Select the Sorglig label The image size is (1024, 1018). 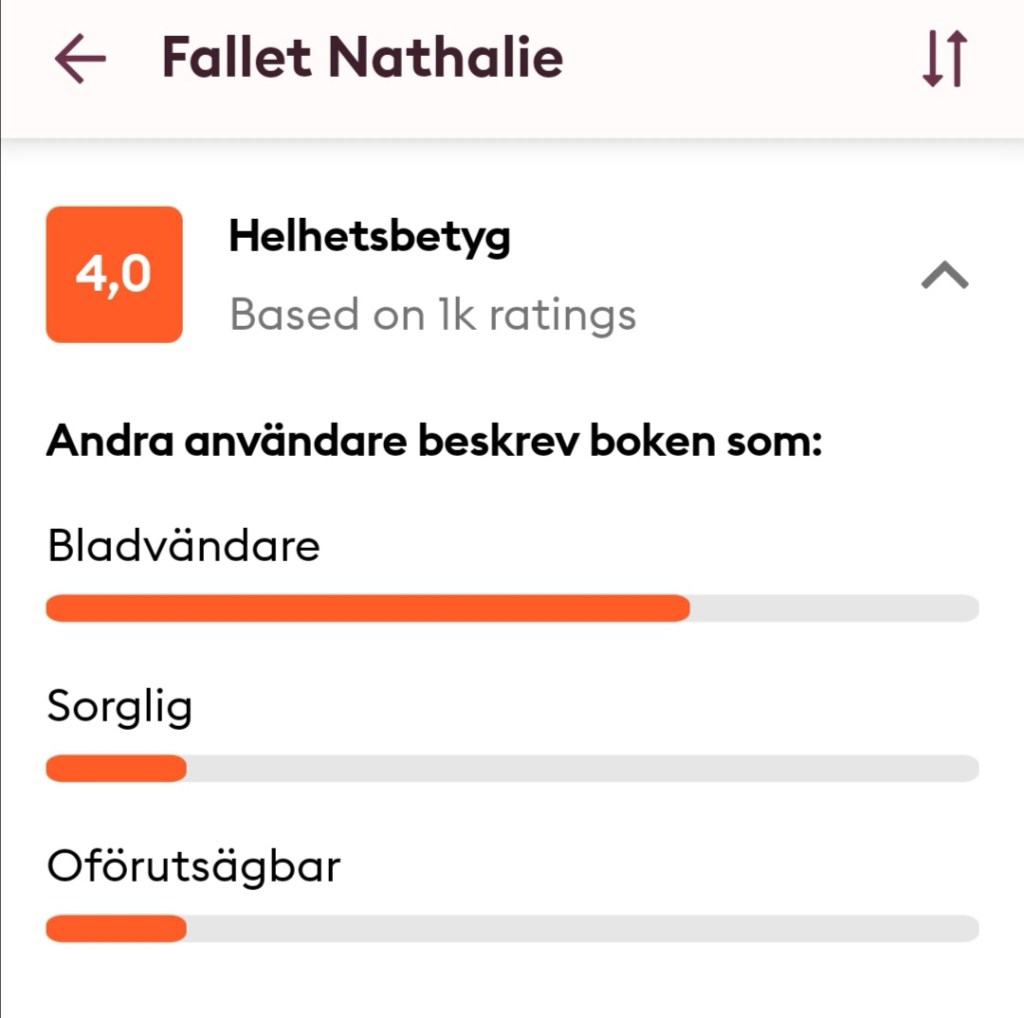click(119, 708)
